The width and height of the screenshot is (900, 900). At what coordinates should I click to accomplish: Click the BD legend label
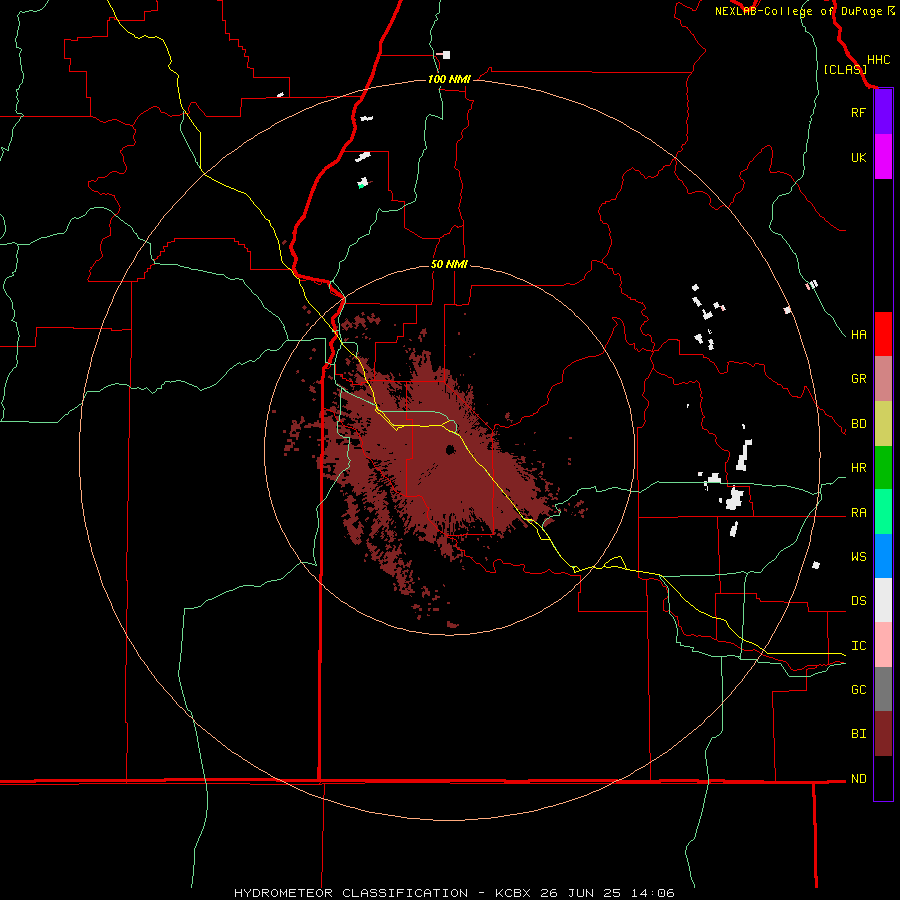pos(858,424)
